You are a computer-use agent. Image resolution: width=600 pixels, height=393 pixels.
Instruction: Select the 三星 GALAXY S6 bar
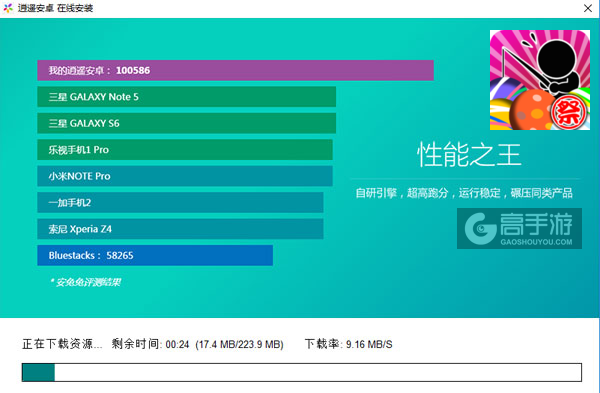pyautogui.click(x=186, y=123)
